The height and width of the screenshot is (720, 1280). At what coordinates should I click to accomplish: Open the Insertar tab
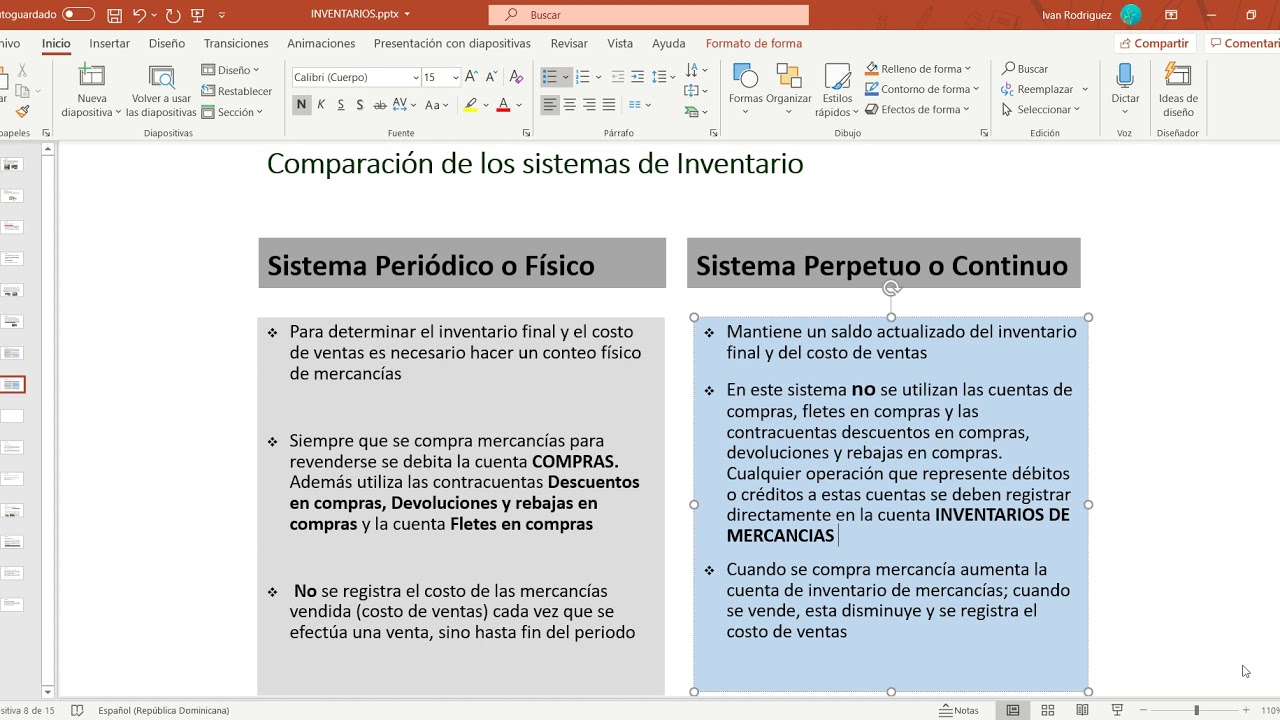pos(109,44)
